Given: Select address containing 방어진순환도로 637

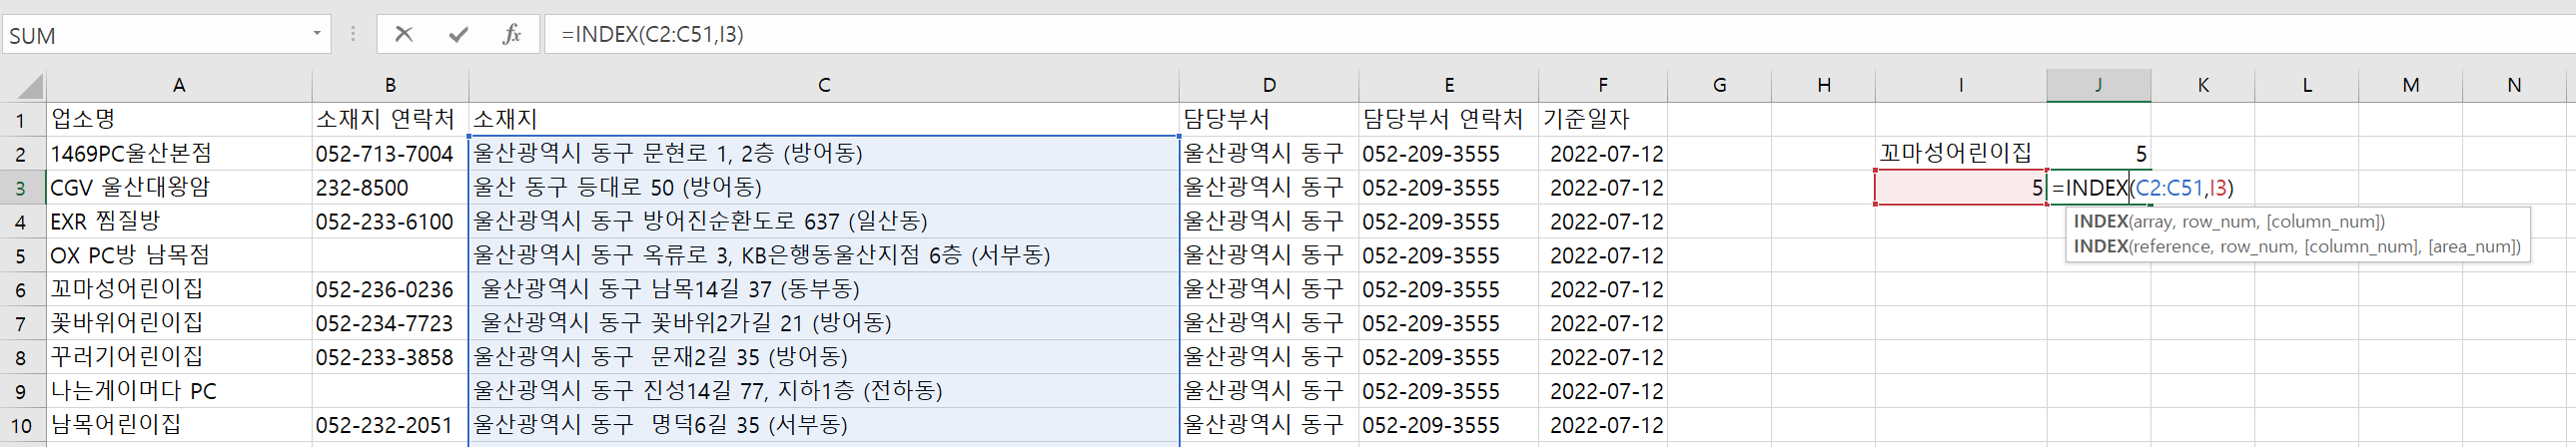Looking at the screenshot, I should point(824,221).
